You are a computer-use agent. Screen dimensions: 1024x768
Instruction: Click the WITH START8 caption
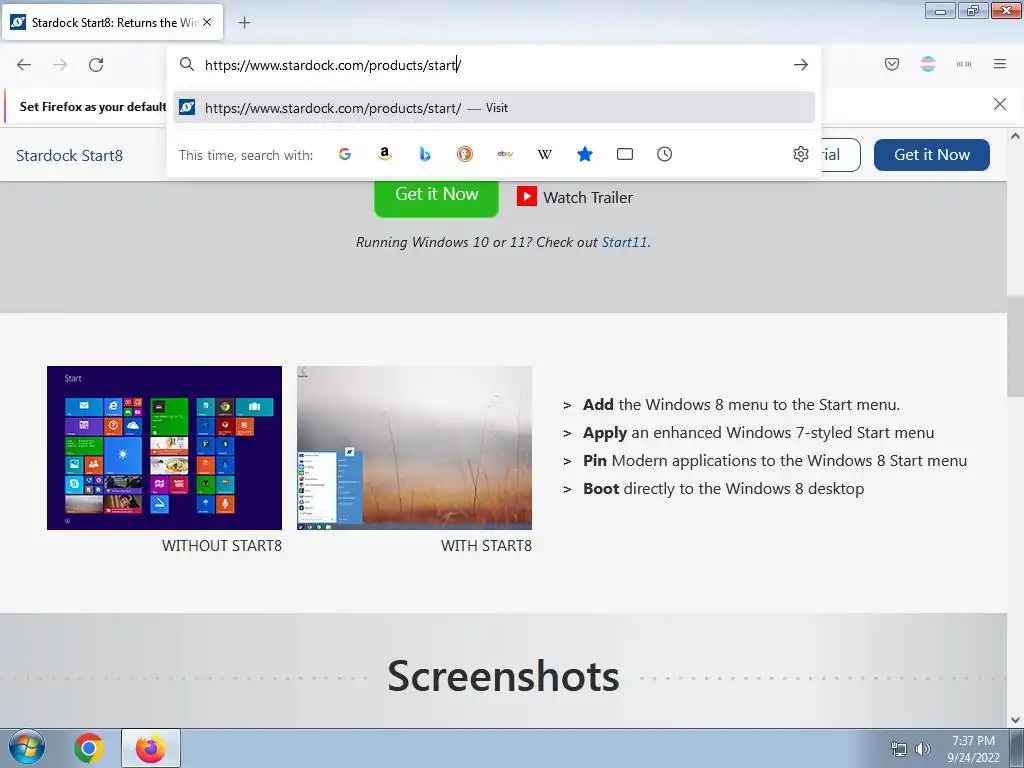487,546
